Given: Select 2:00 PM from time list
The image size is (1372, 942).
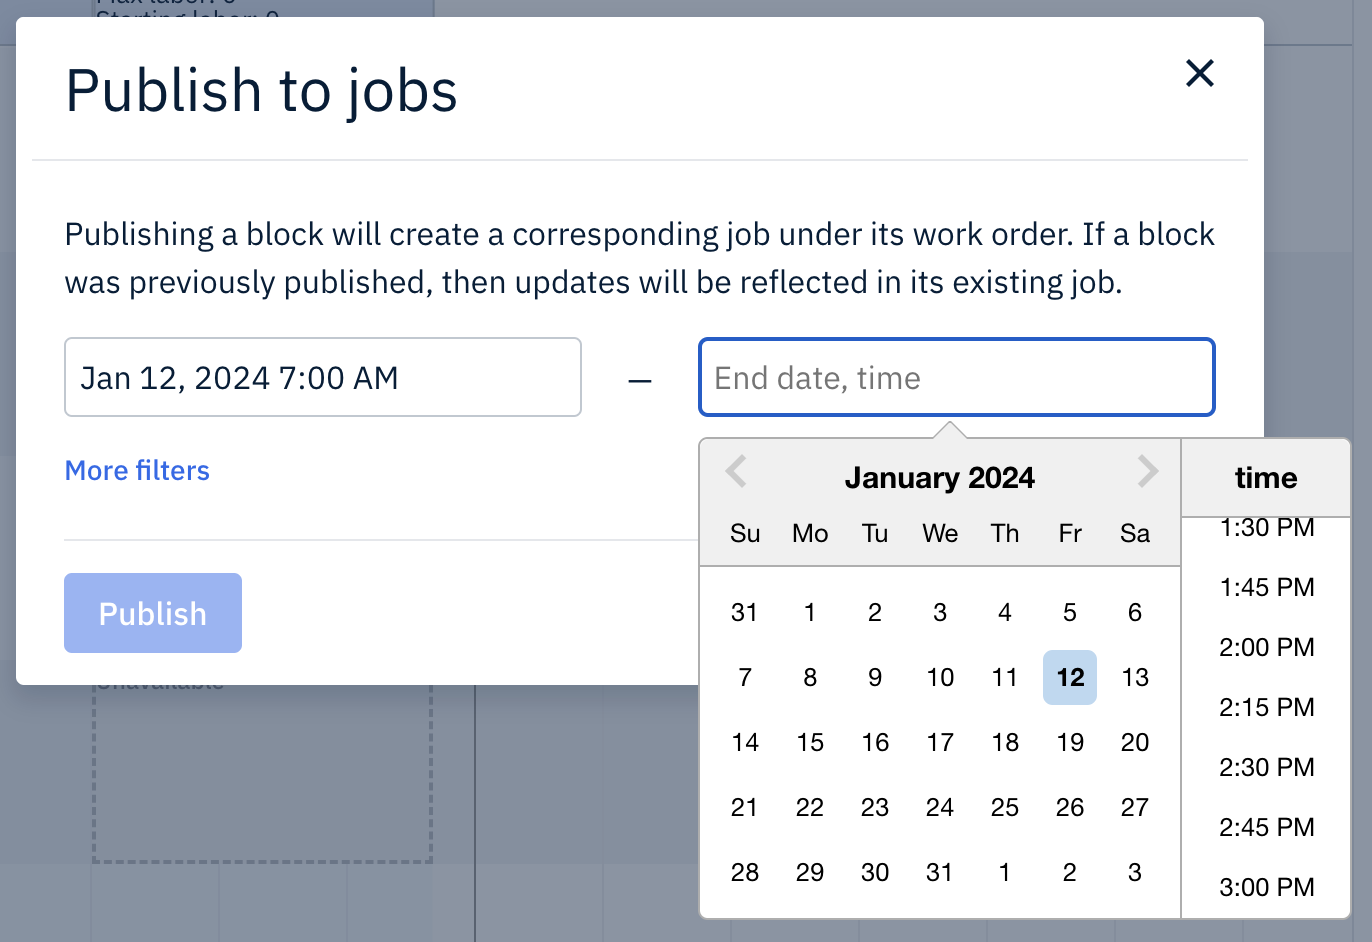Looking at the screenshot, I should point(1266,647).
